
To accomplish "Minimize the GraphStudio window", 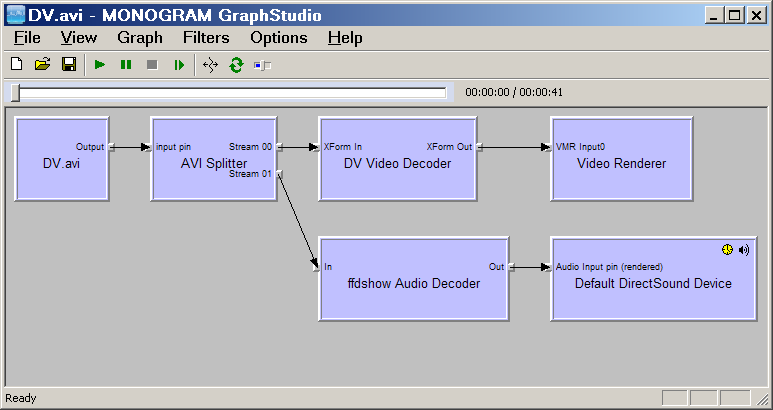I will coord(714,15).
